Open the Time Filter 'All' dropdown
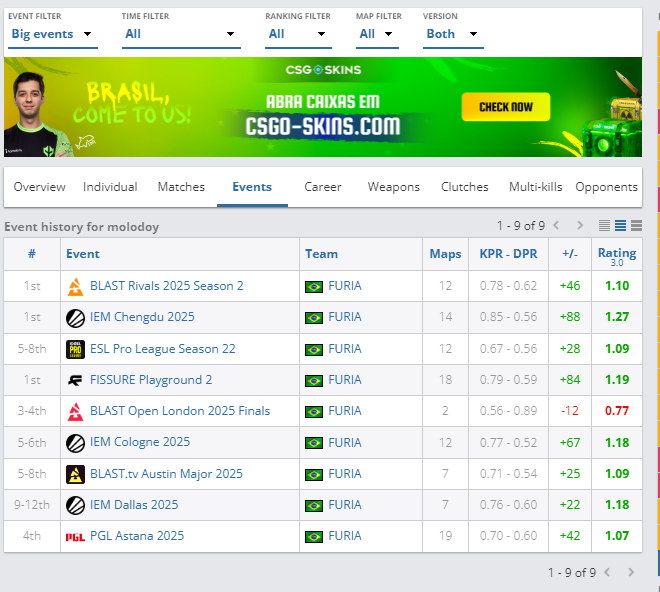This screenshot has width=660, height=592. click(181, 34)
